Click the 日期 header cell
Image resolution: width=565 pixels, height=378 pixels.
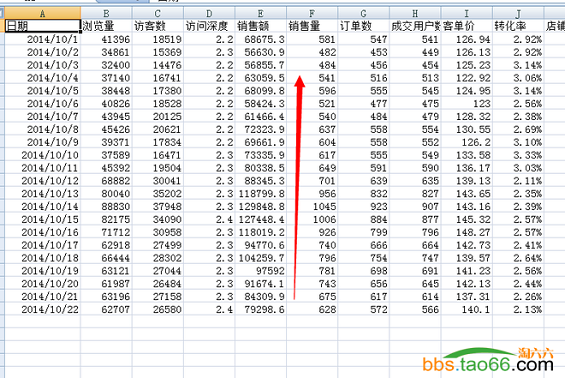pos(43,26)
